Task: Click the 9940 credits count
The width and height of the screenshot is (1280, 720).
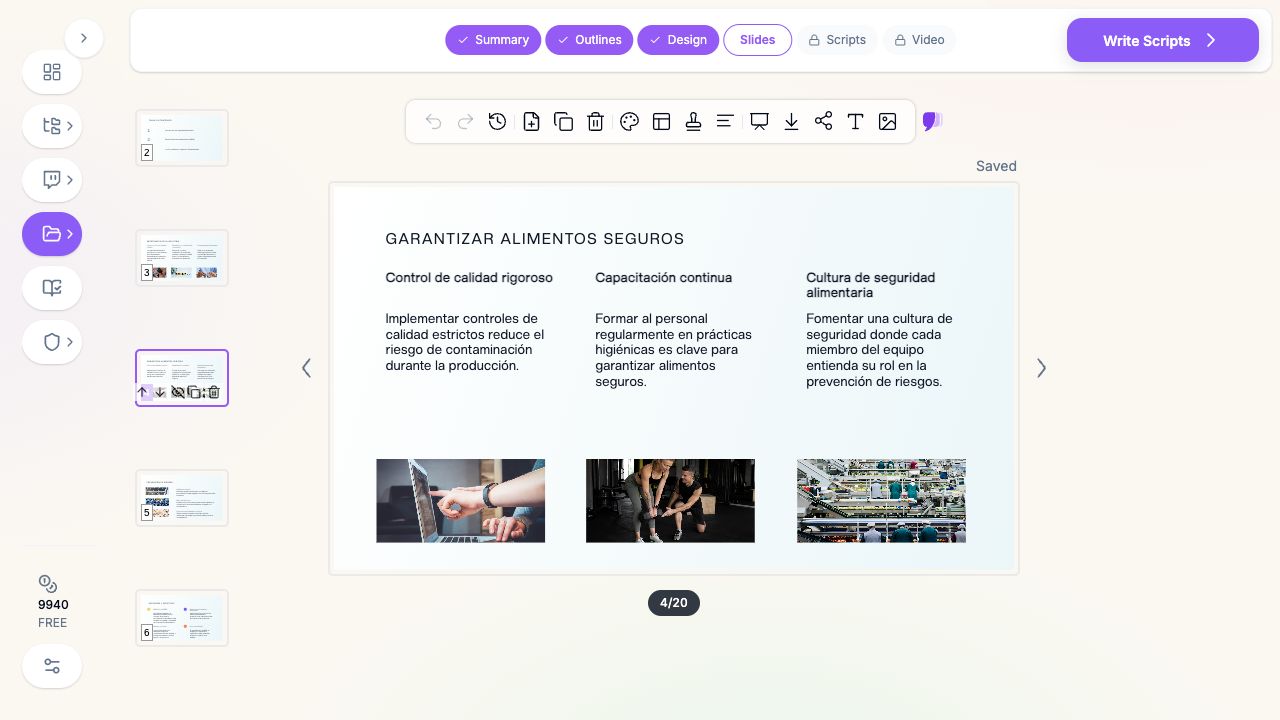Action: (x=53, y=605)
